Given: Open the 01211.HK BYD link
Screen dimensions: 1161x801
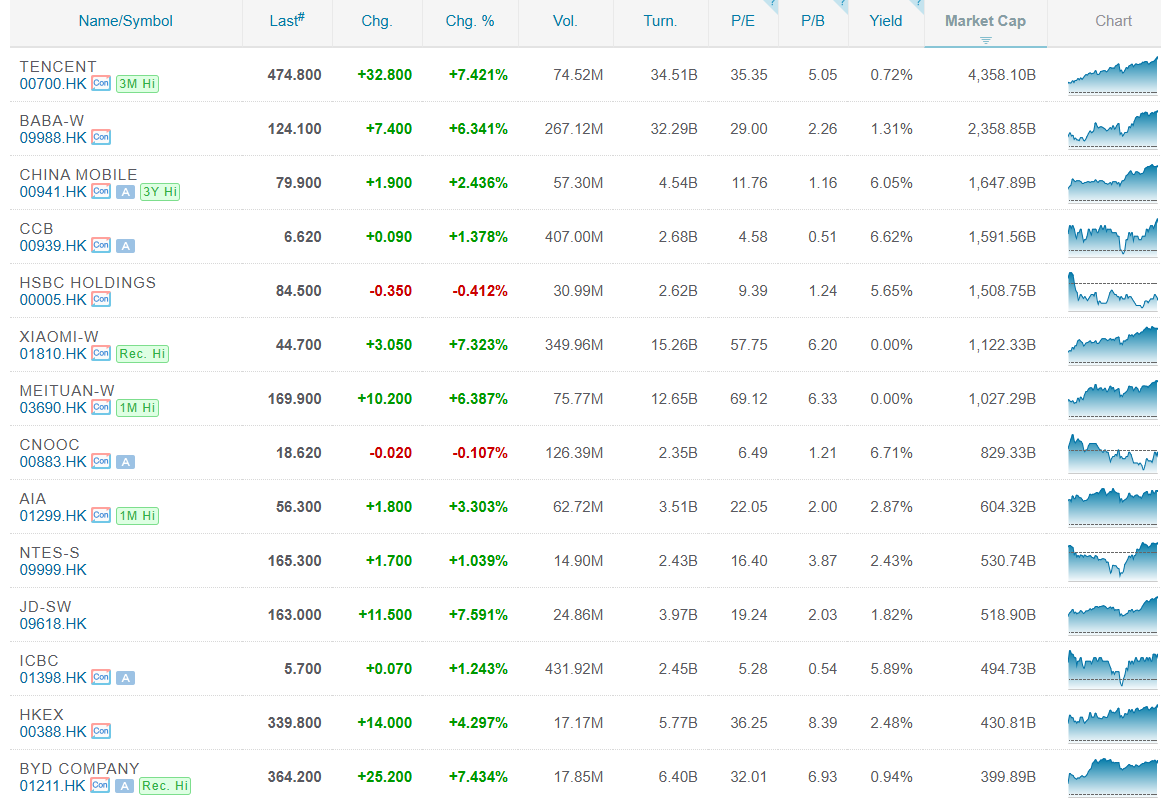Looking at the screenshot, I should [x=53, y=786].
